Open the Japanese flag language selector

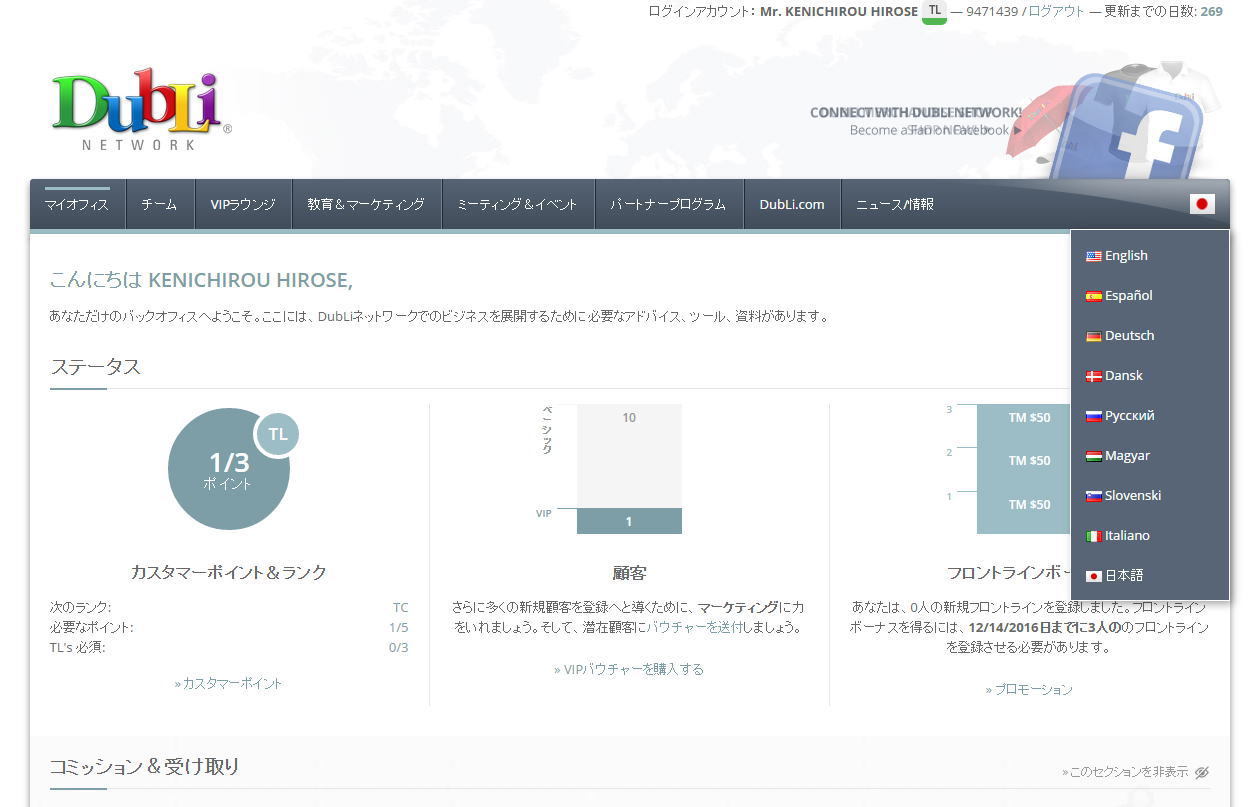[1202, 204]
